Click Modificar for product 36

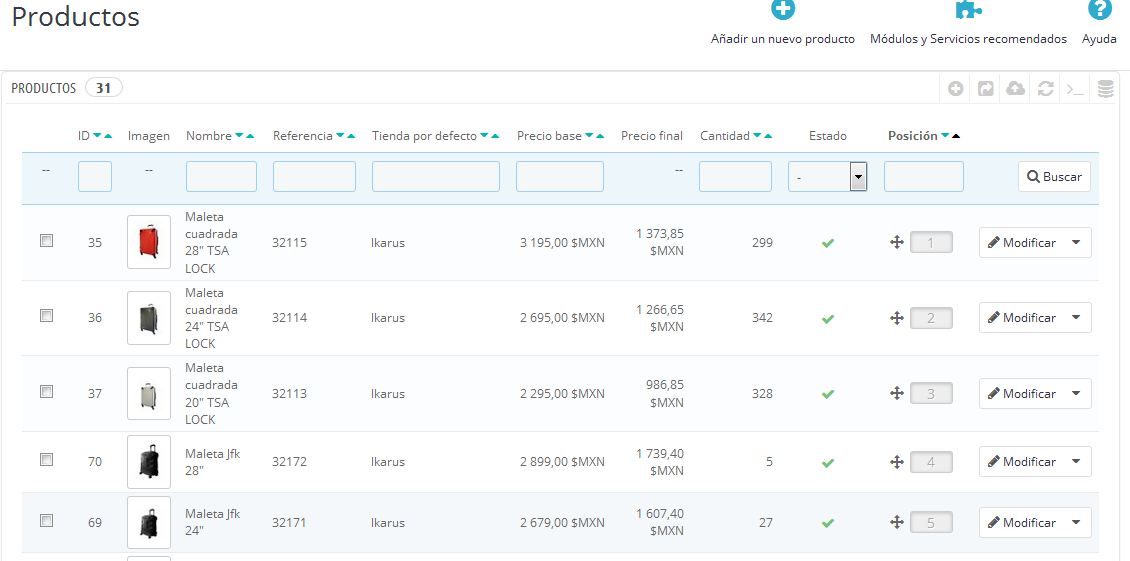[1022, 317]
